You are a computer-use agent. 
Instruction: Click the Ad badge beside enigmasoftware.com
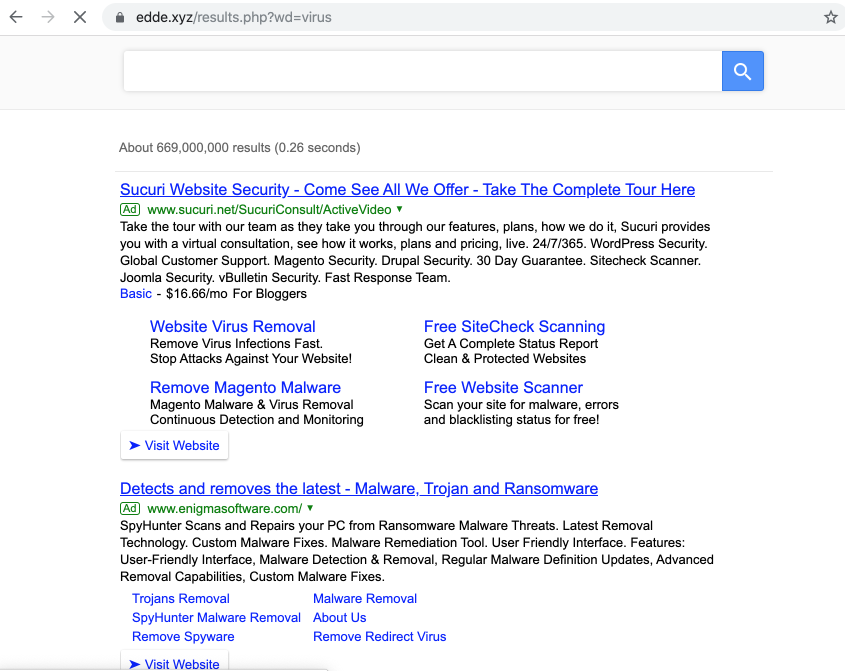pyautogui.click(x=130, y=508)
